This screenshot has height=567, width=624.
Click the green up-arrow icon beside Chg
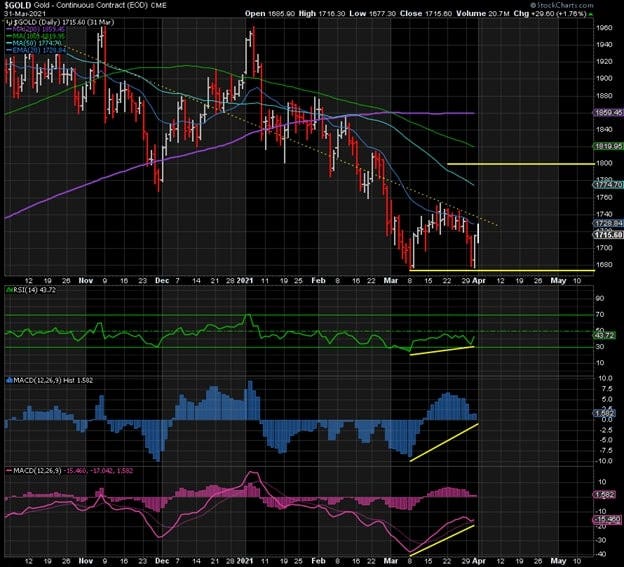click(591, 14)
